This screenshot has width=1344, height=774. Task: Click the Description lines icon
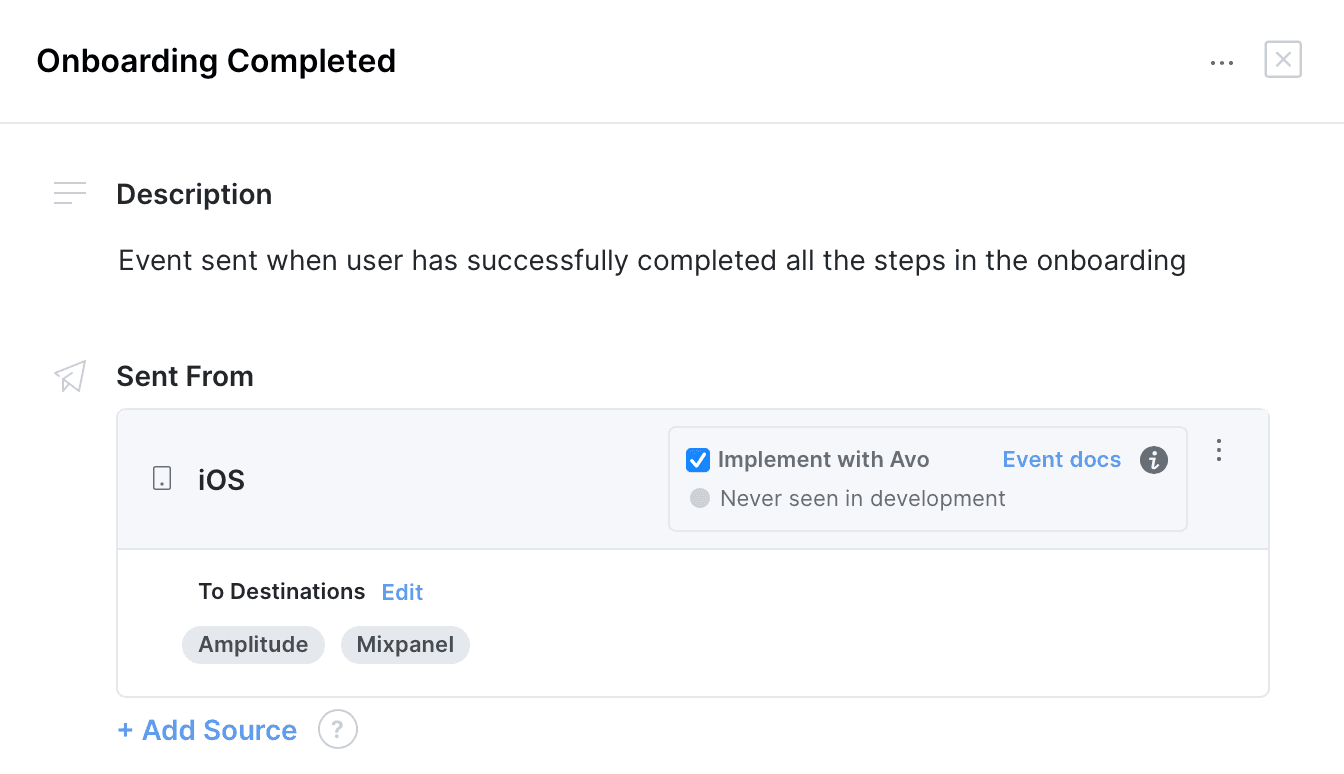click(70, 193)
